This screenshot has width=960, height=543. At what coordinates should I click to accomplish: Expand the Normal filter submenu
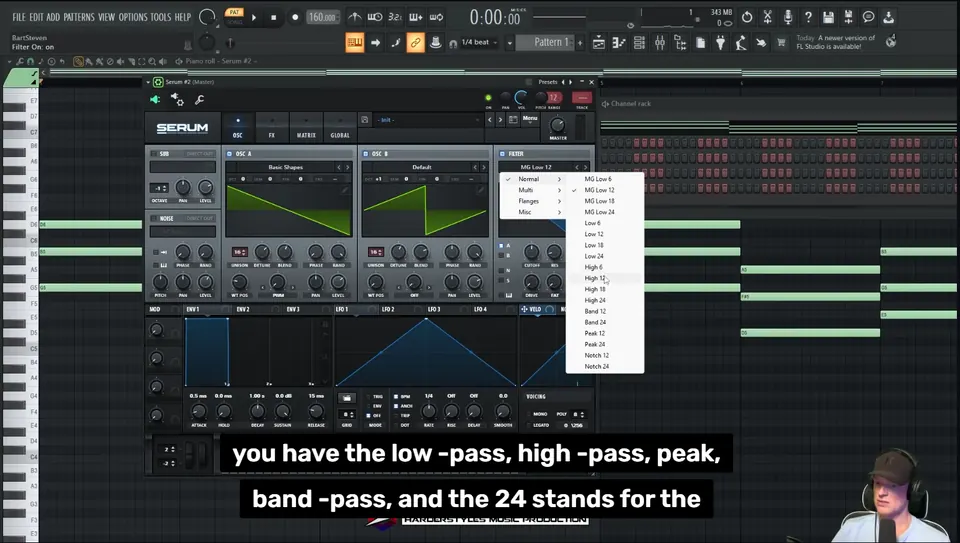(532, 179)
